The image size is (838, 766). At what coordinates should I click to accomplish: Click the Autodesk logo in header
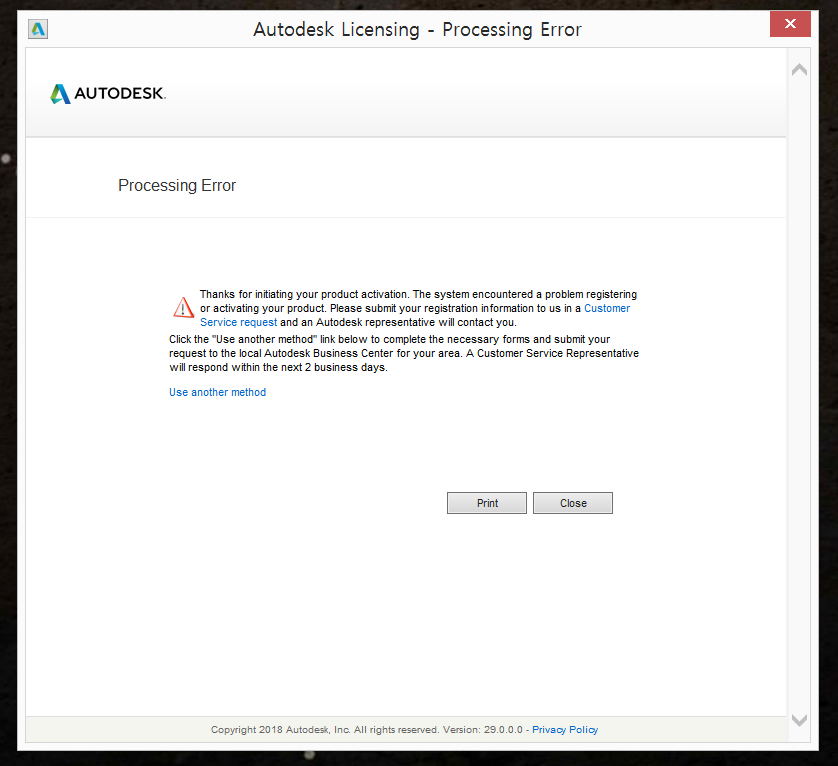pos(108,94)
